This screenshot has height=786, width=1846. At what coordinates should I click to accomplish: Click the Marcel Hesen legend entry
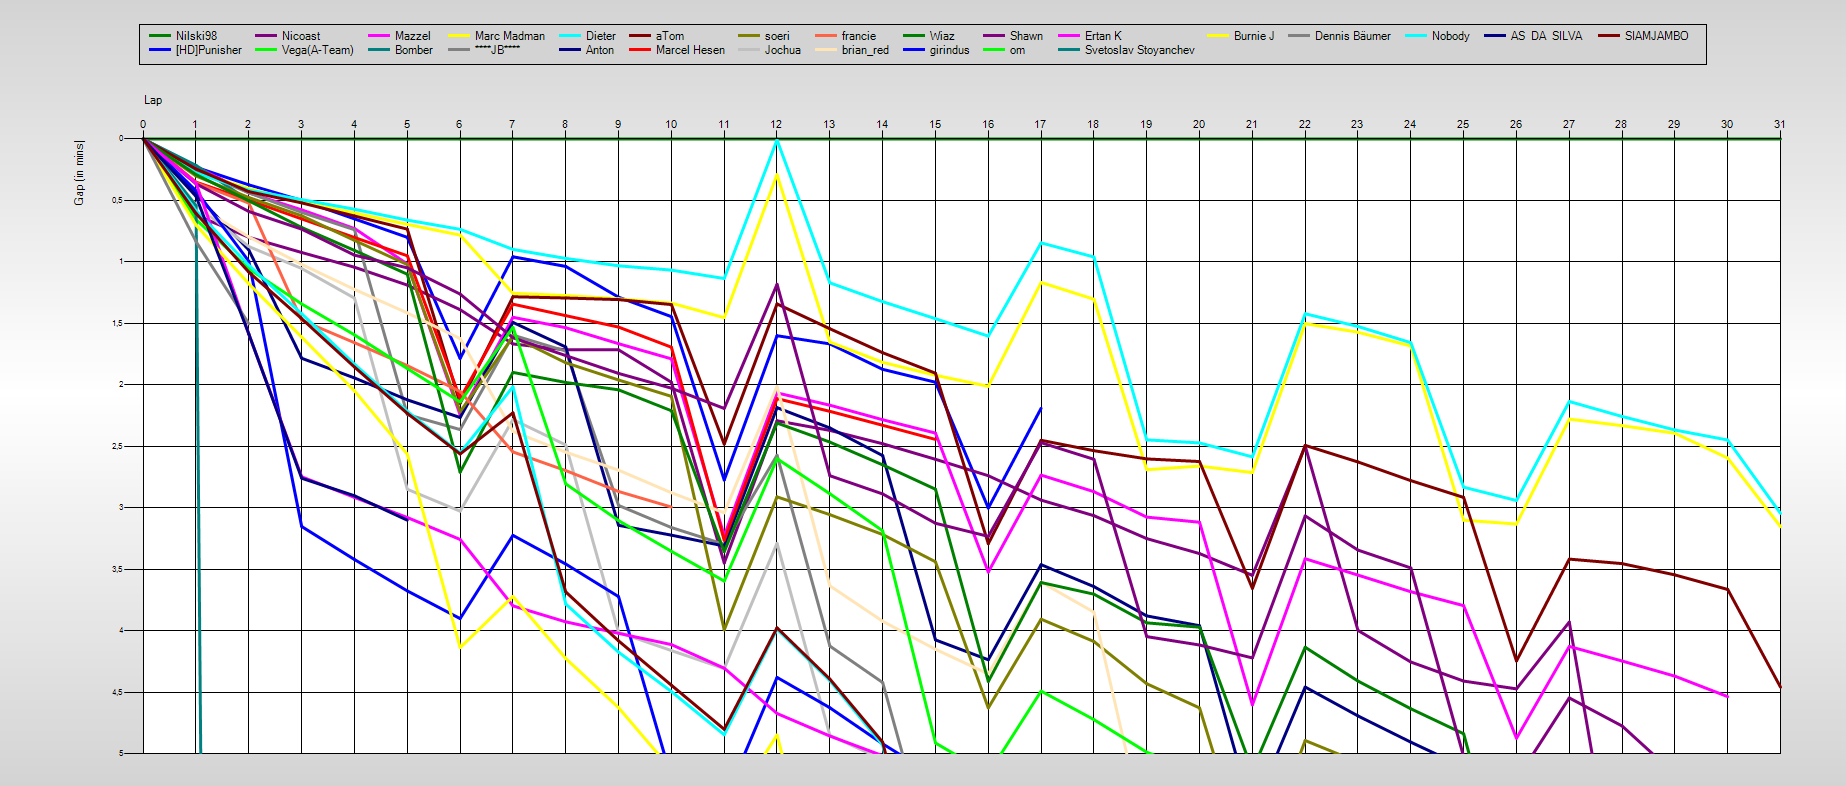click(689, 50)
